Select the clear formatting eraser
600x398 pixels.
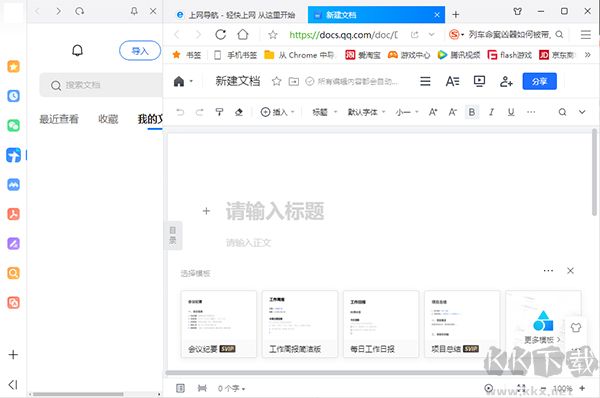(239, 112)
